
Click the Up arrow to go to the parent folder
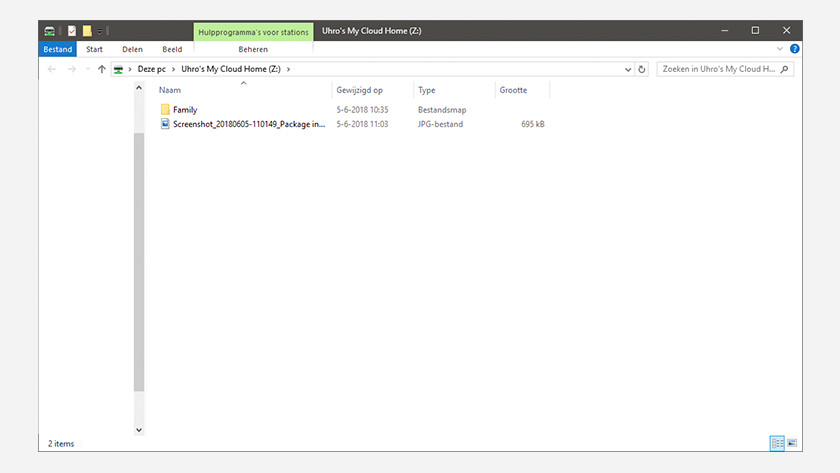(101, 70)
